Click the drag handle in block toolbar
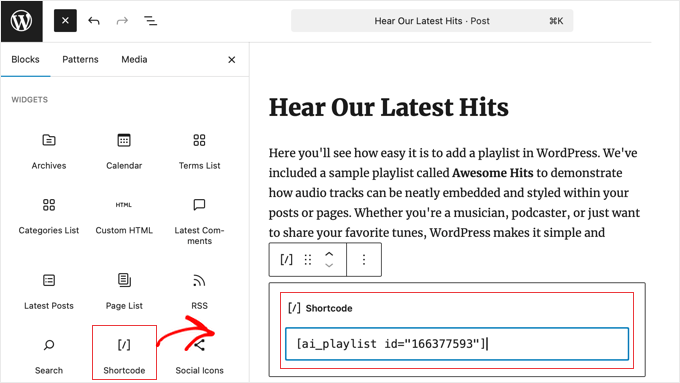This screenshot has width=680, height=383. [308, 259]
